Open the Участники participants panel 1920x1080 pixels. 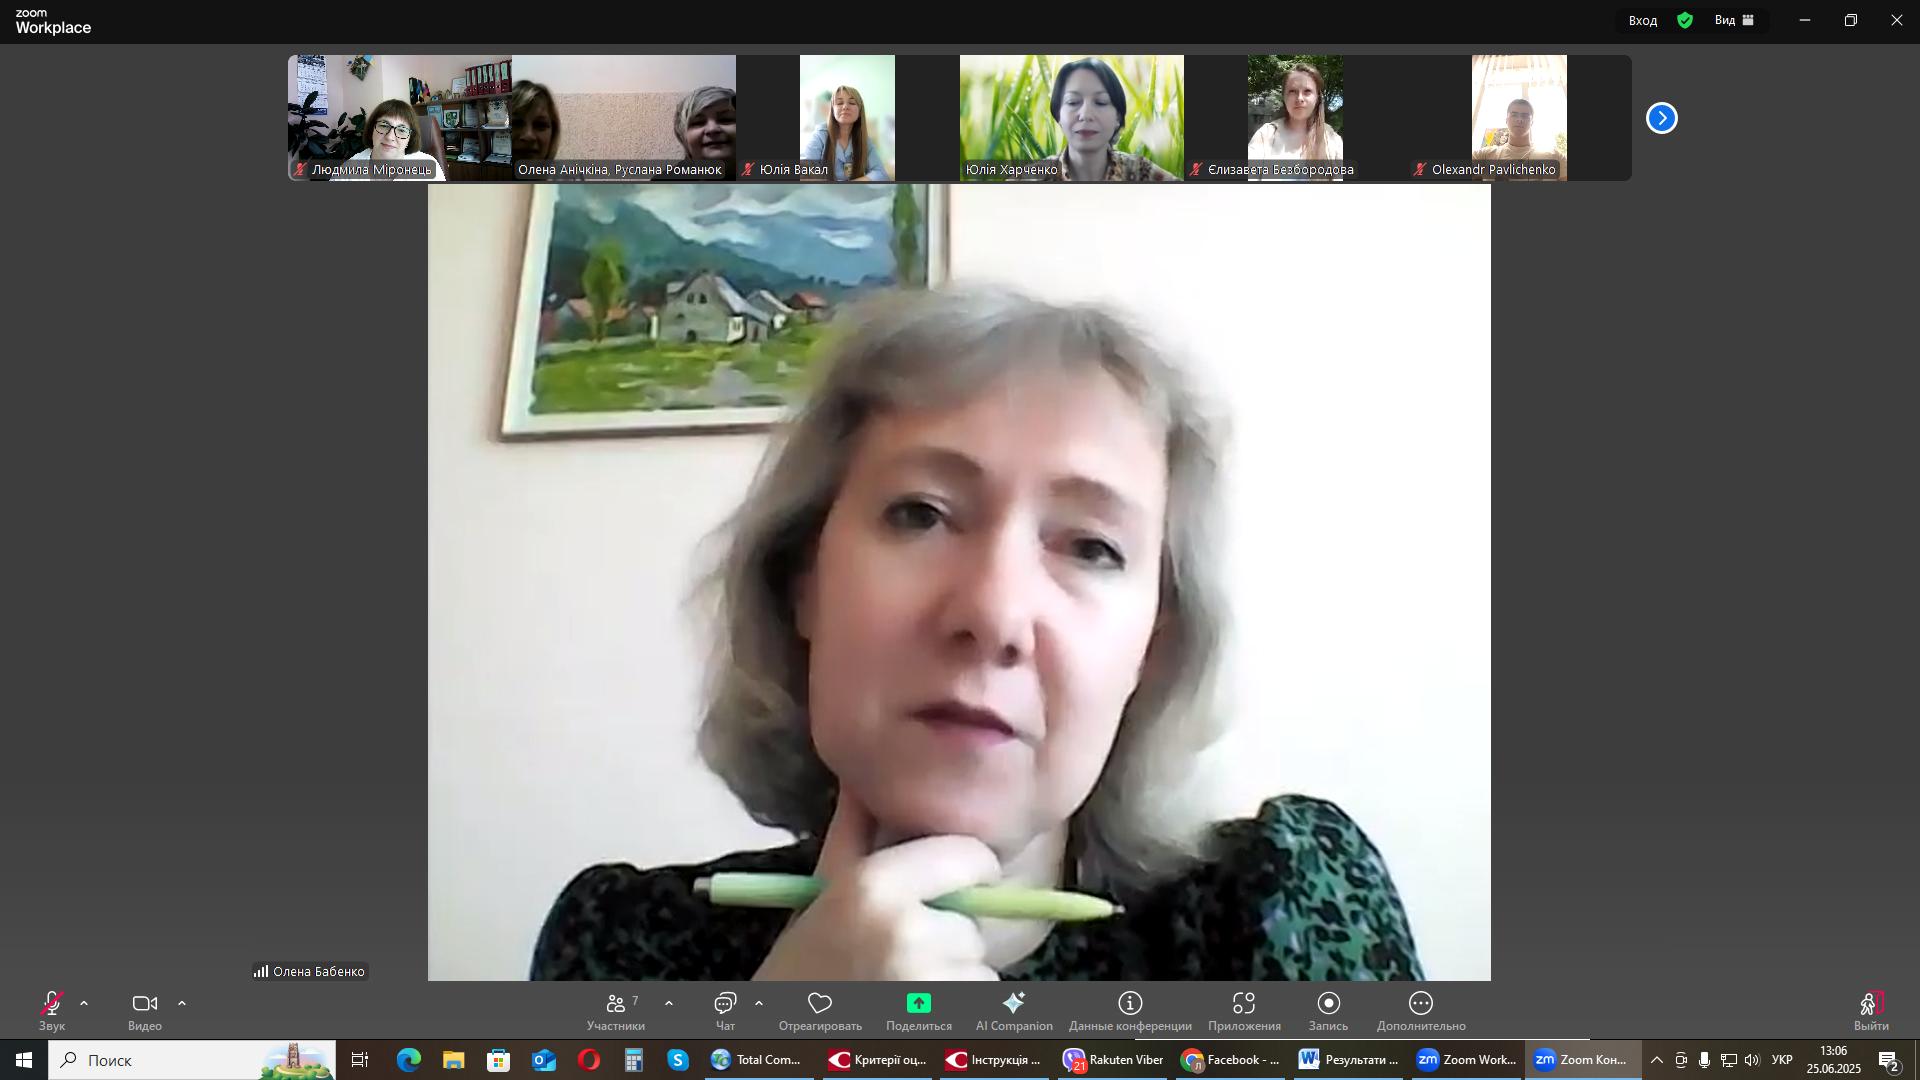pos(616,1011)
